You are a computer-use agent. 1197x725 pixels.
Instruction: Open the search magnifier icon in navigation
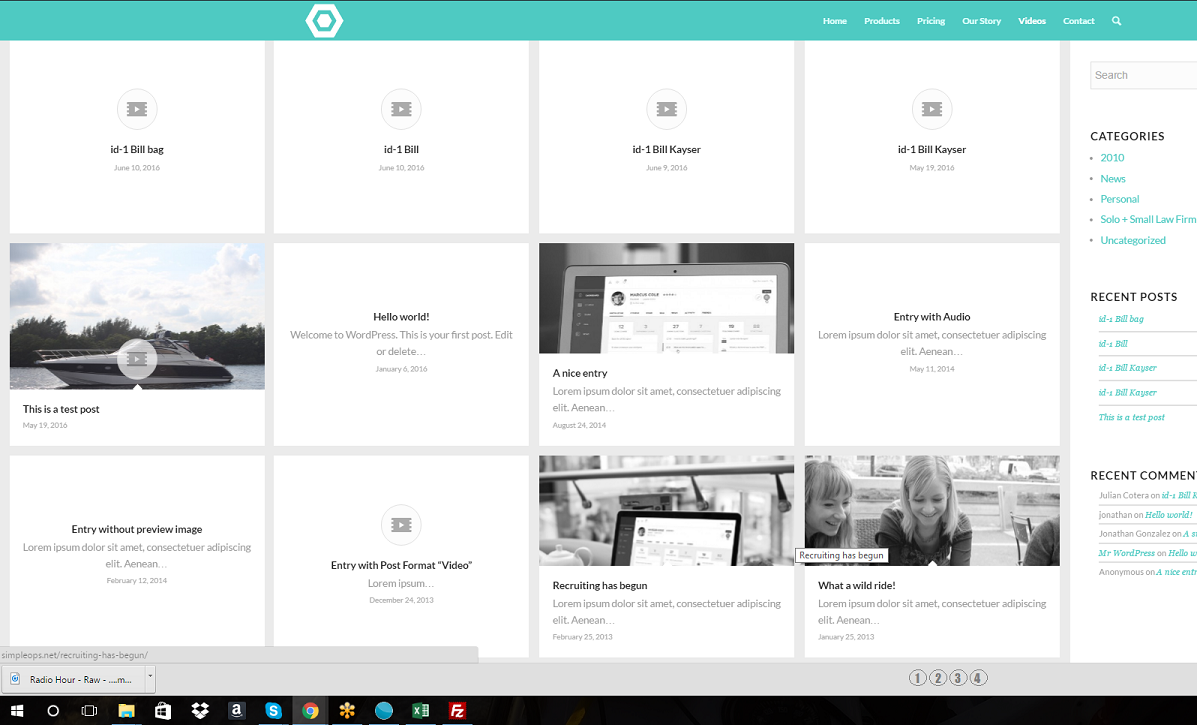coord(1116,21)
